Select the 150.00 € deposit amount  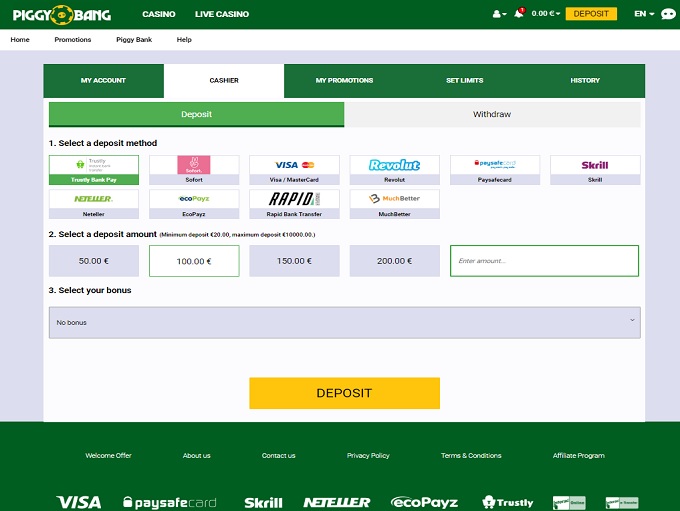point(294,260)
